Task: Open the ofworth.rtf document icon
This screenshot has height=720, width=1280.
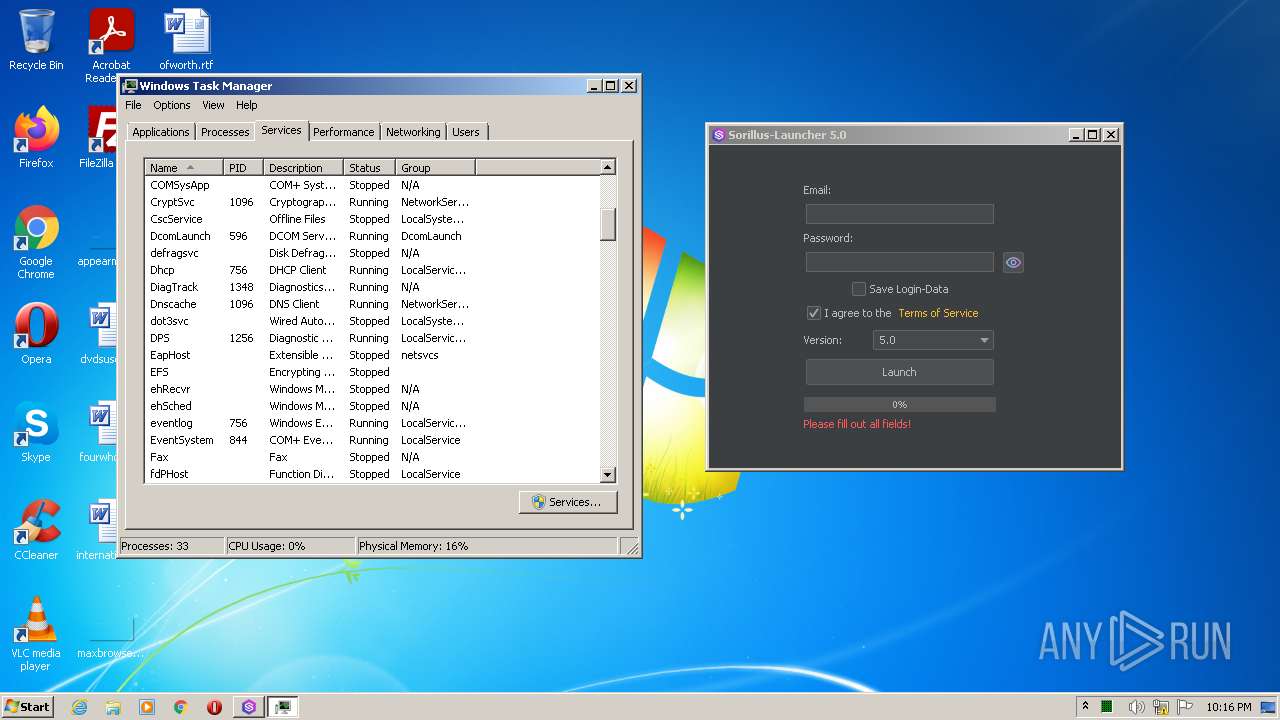Action: point(186,40)
